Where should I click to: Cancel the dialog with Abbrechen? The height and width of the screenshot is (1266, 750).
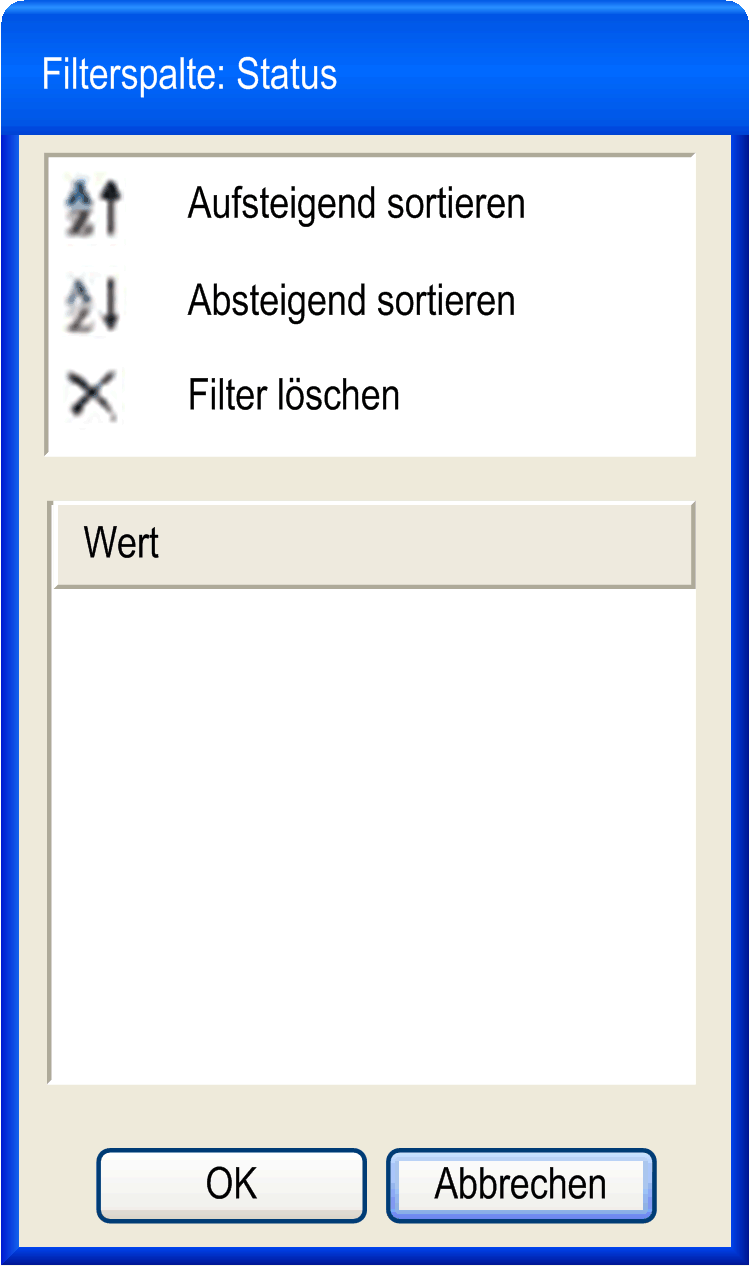[x=521, y=1185]
